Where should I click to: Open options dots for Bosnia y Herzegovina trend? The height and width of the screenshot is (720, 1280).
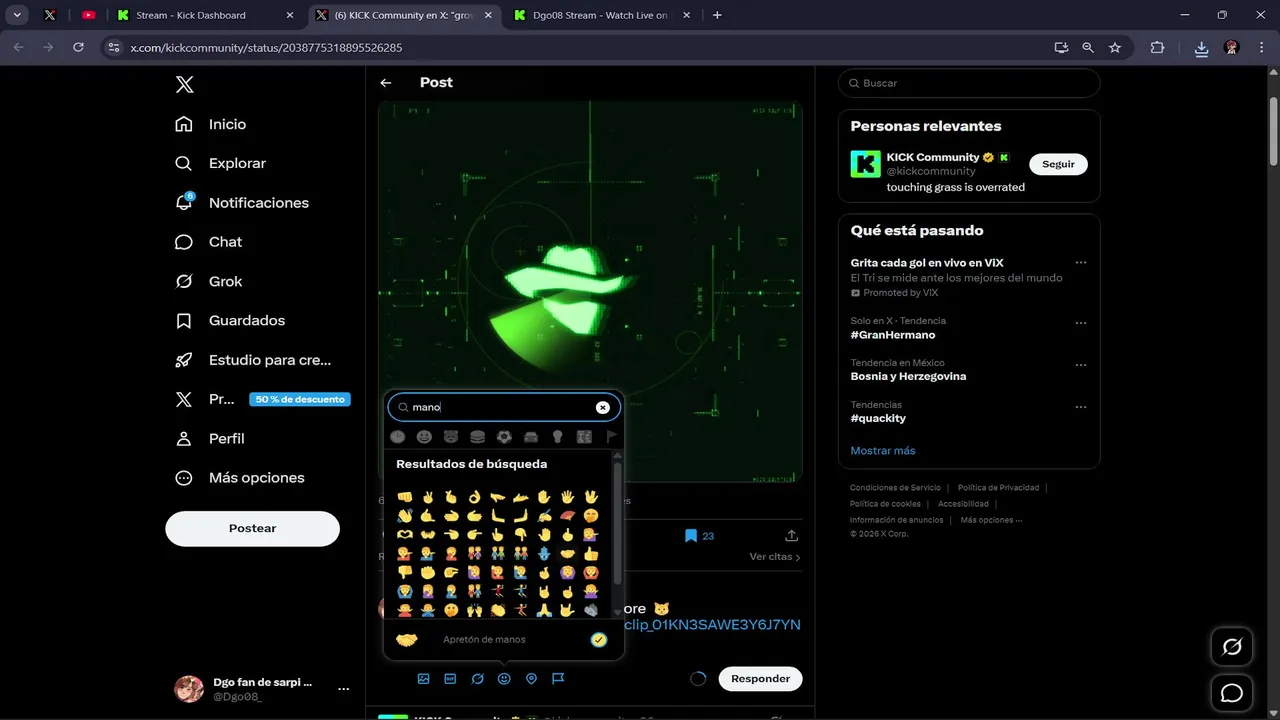point(1081,365)
